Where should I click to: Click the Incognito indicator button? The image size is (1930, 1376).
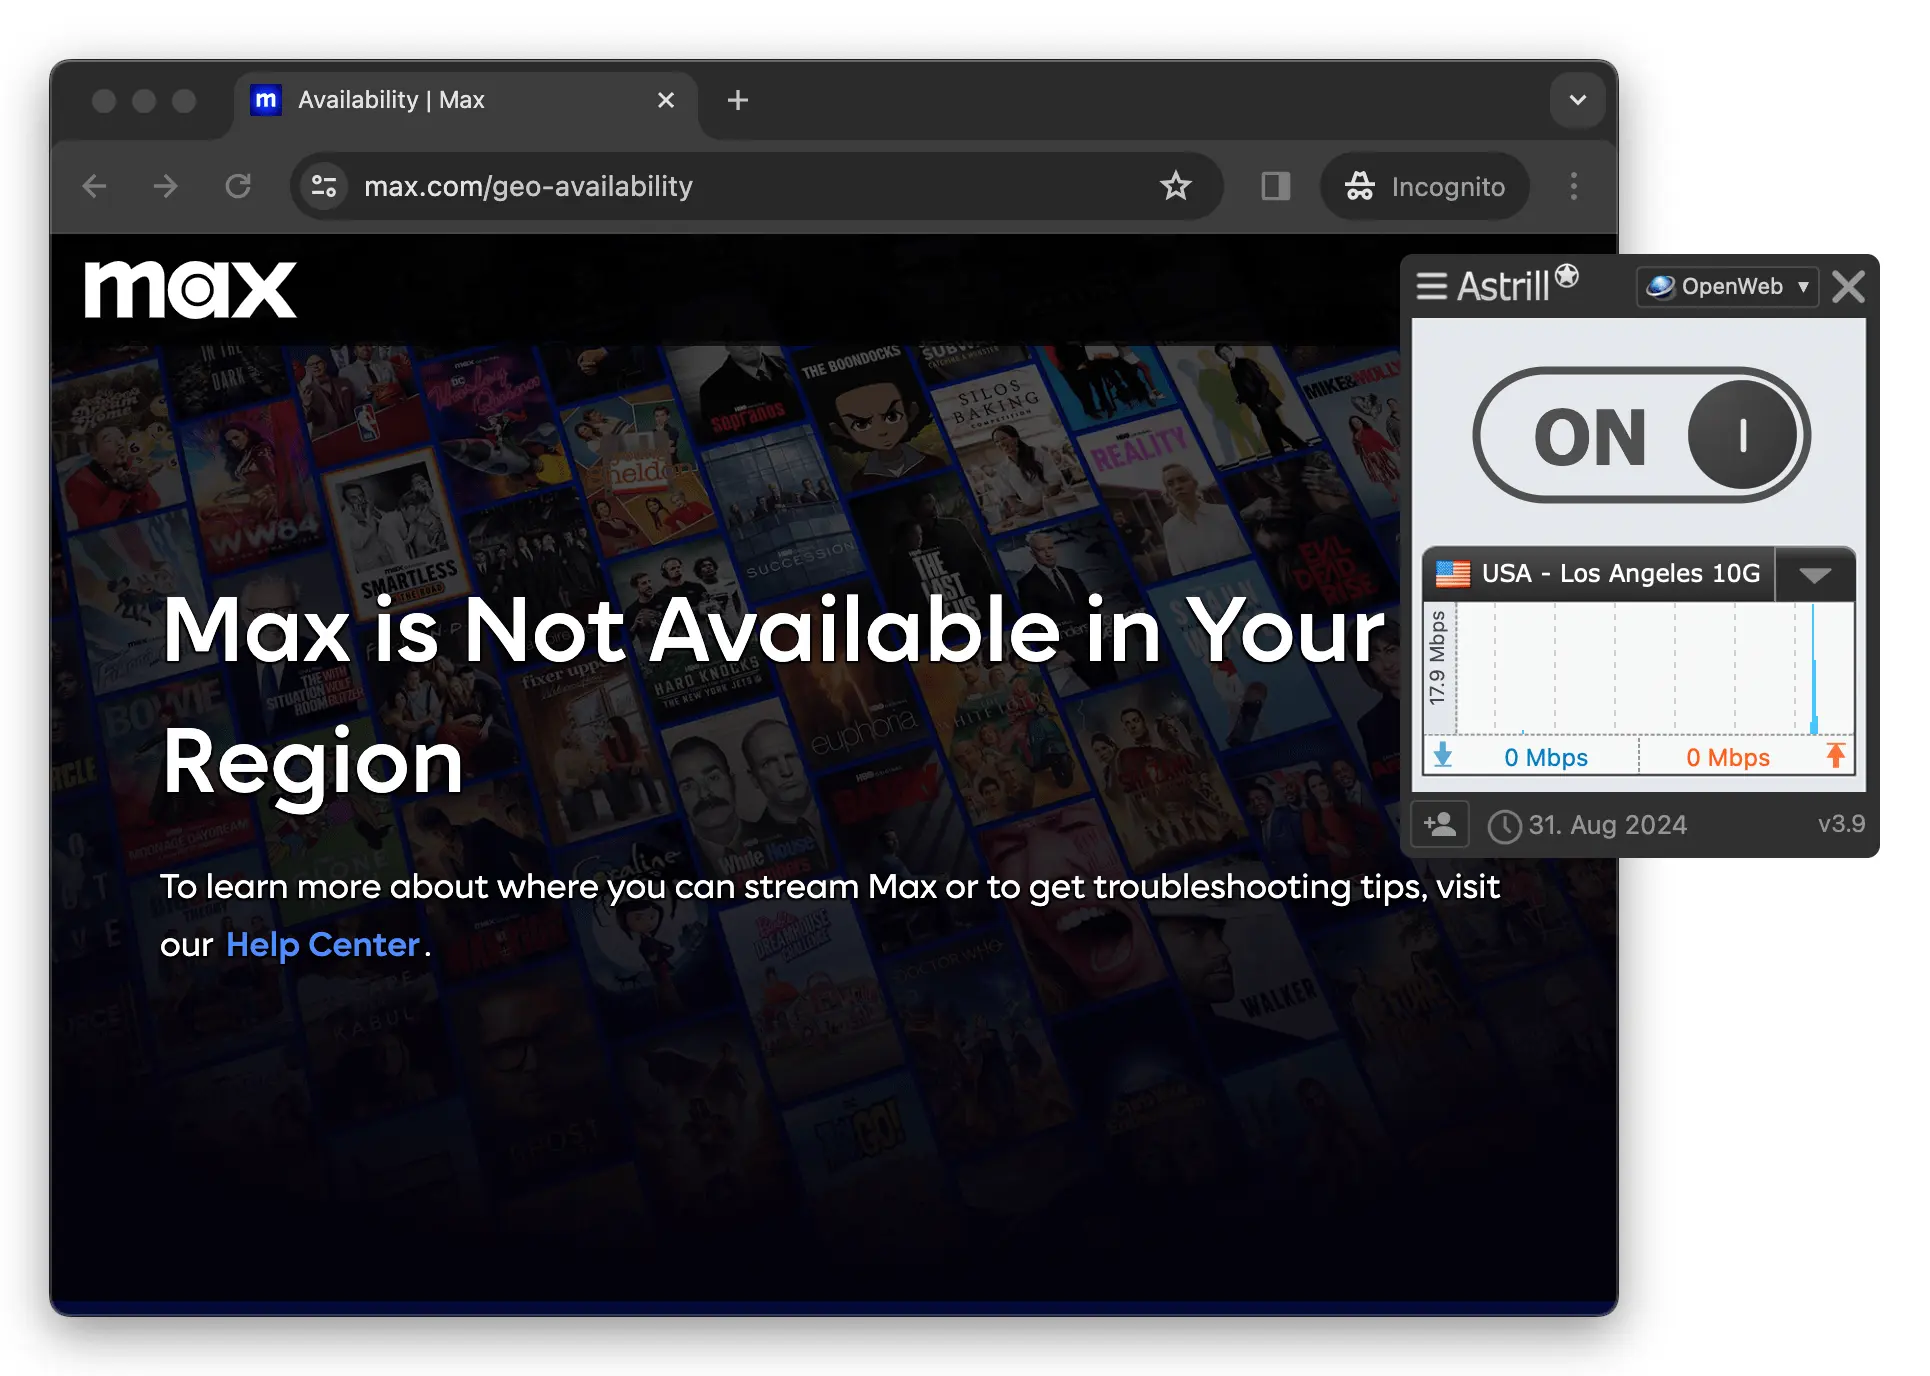(x=1425, y=186)
